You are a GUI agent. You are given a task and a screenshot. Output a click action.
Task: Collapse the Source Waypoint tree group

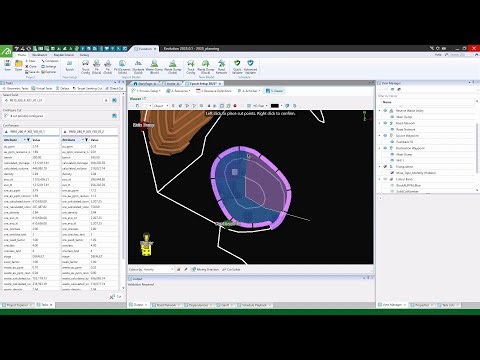click(x=380, y=136)
